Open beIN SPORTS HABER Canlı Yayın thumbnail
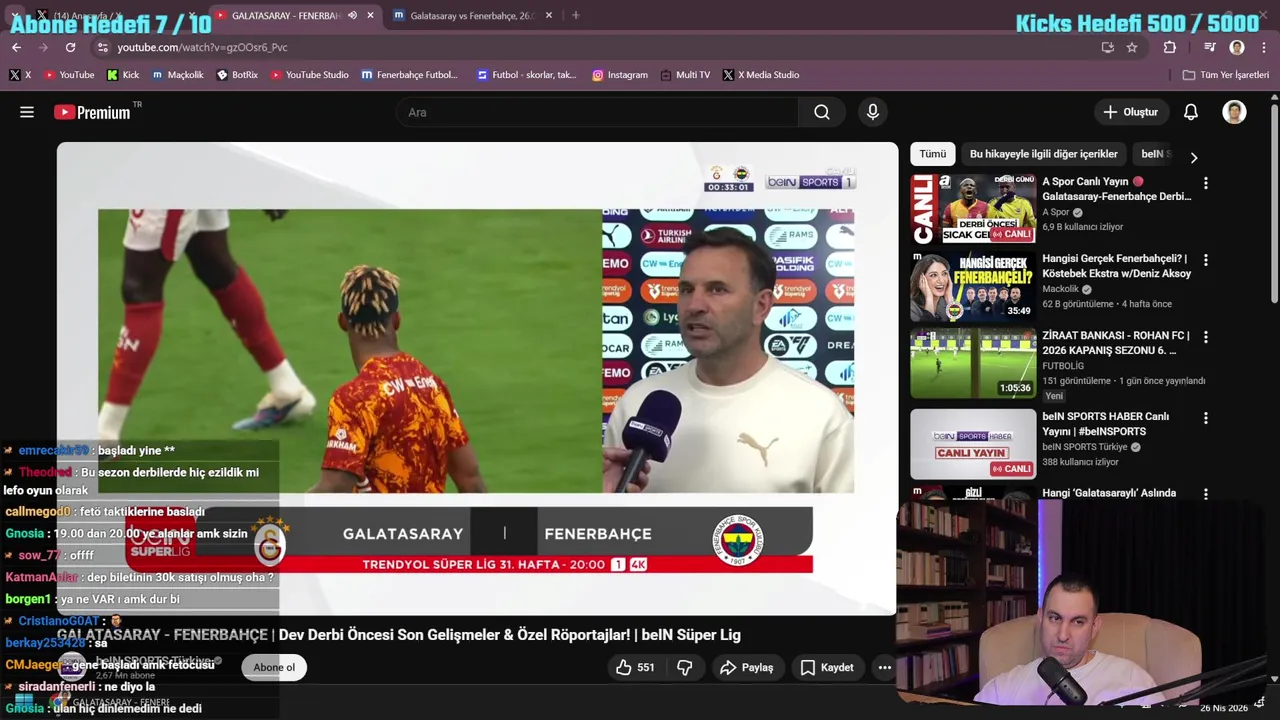This screenshot has height=720, width=1280. click(x=973, y=444)
